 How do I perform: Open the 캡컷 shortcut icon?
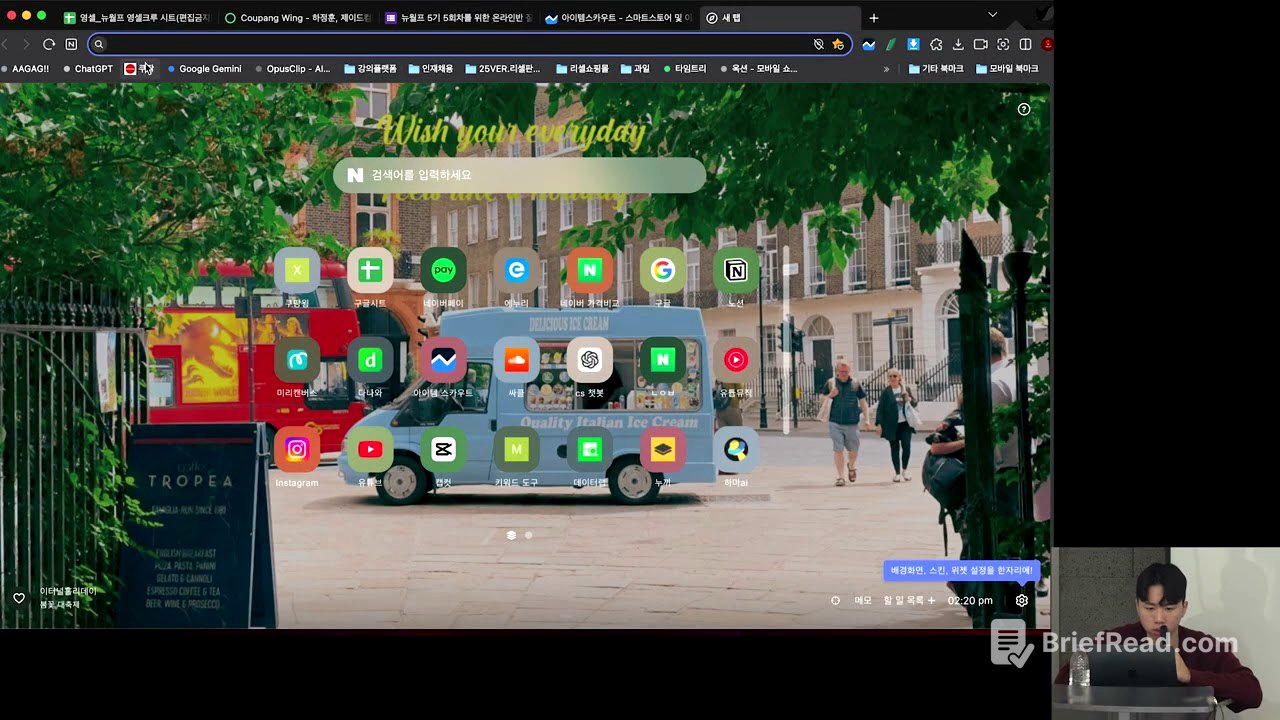click(443, 450)
